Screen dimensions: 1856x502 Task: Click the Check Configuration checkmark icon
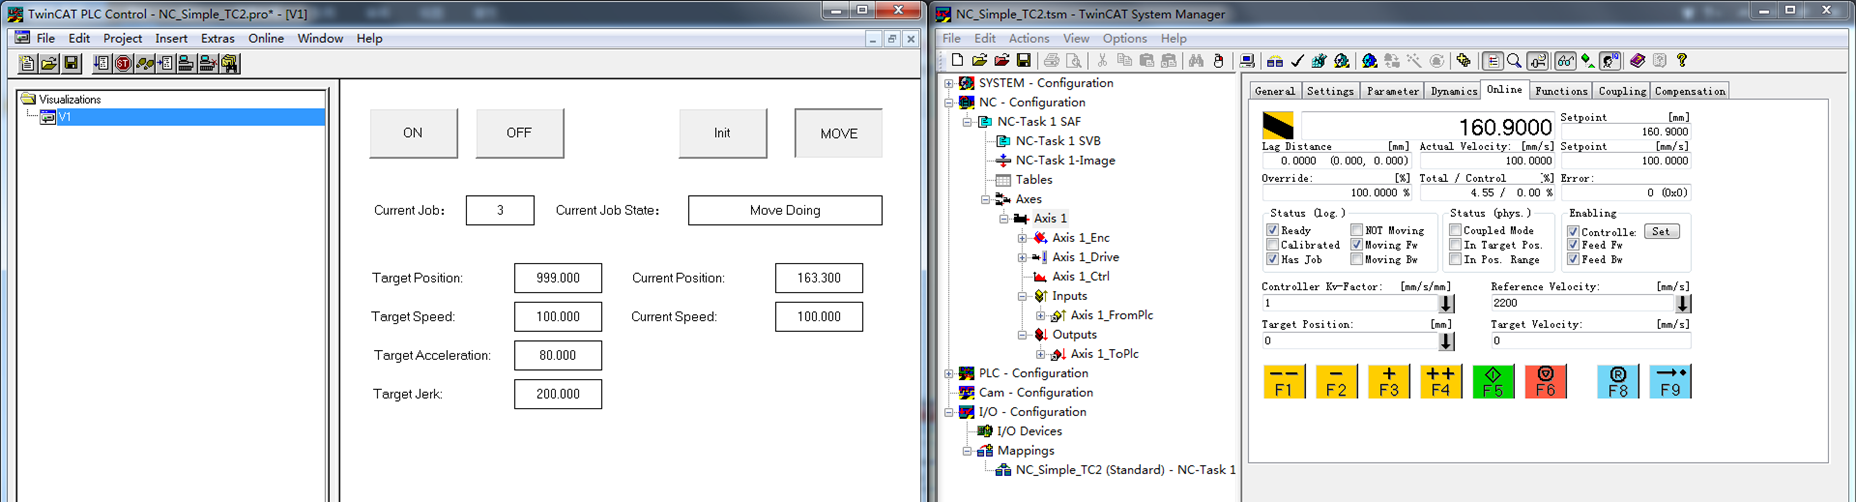[x=1297, y=61]
